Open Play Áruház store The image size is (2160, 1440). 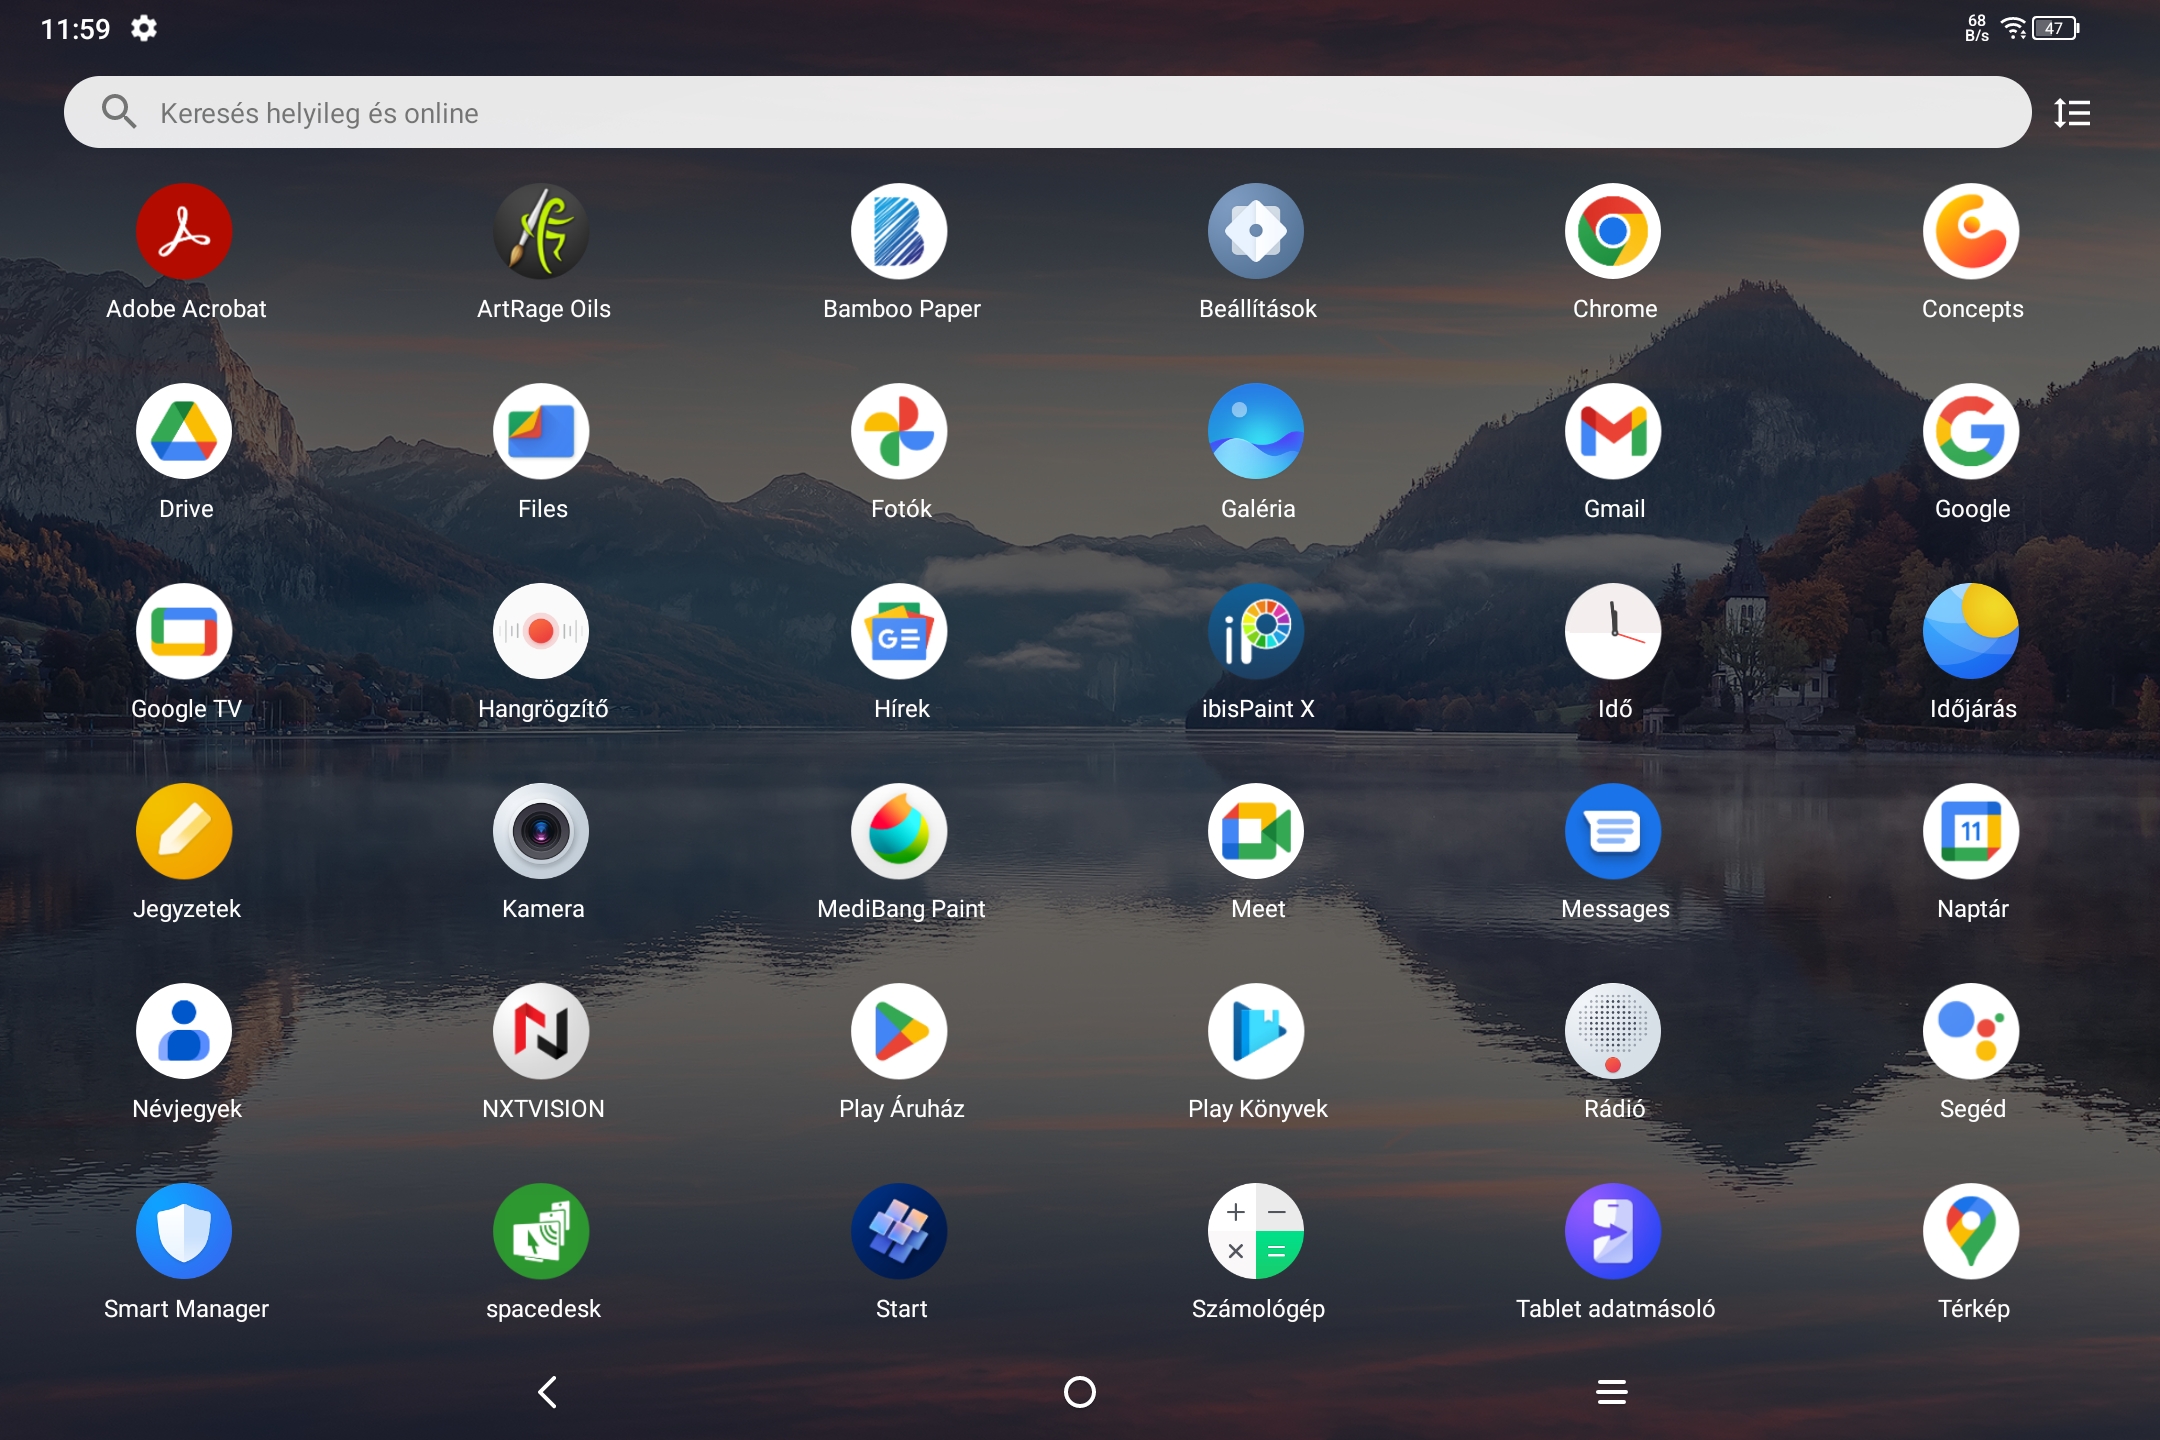coord(900,1031)
